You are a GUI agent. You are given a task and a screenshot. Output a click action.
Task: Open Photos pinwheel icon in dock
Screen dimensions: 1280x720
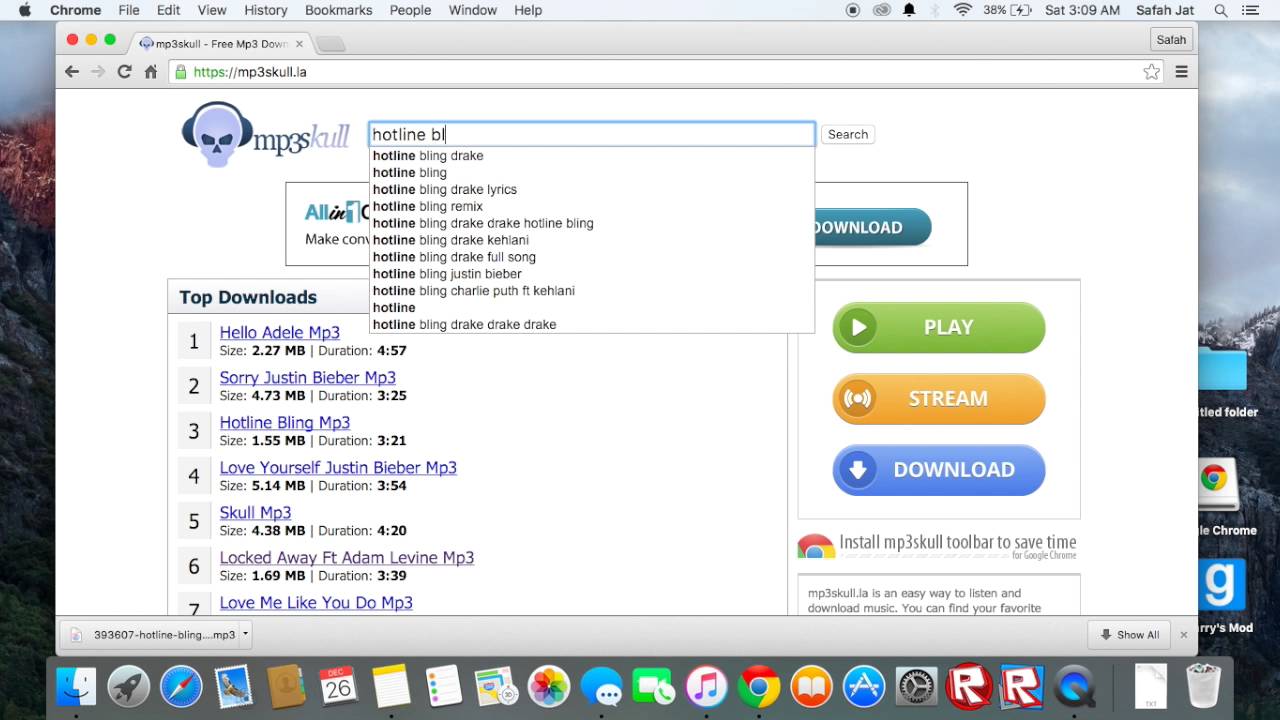coord(548,686)
